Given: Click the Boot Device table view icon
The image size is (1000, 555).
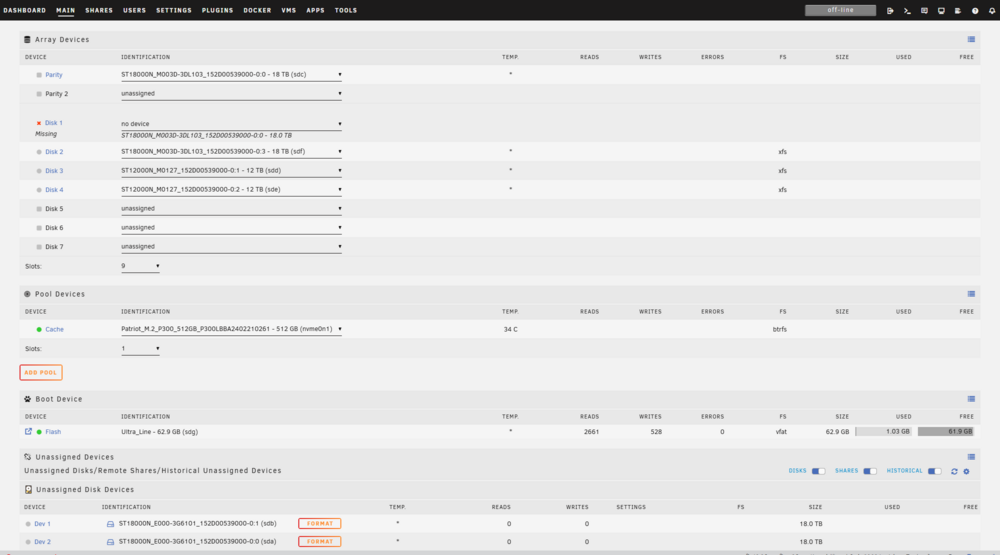Looking at the screenshot, I should 971,399.
